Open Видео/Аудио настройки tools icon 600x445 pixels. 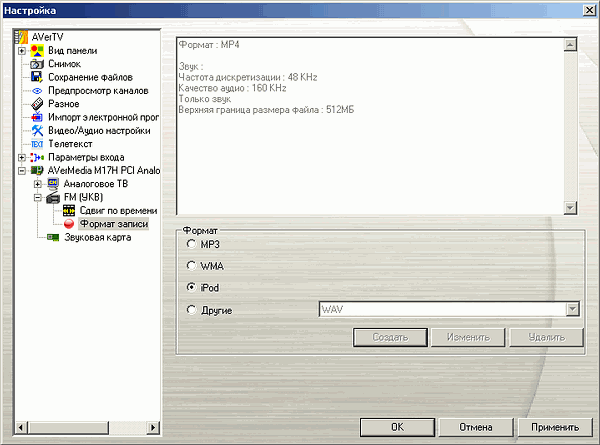coord(37,131)
